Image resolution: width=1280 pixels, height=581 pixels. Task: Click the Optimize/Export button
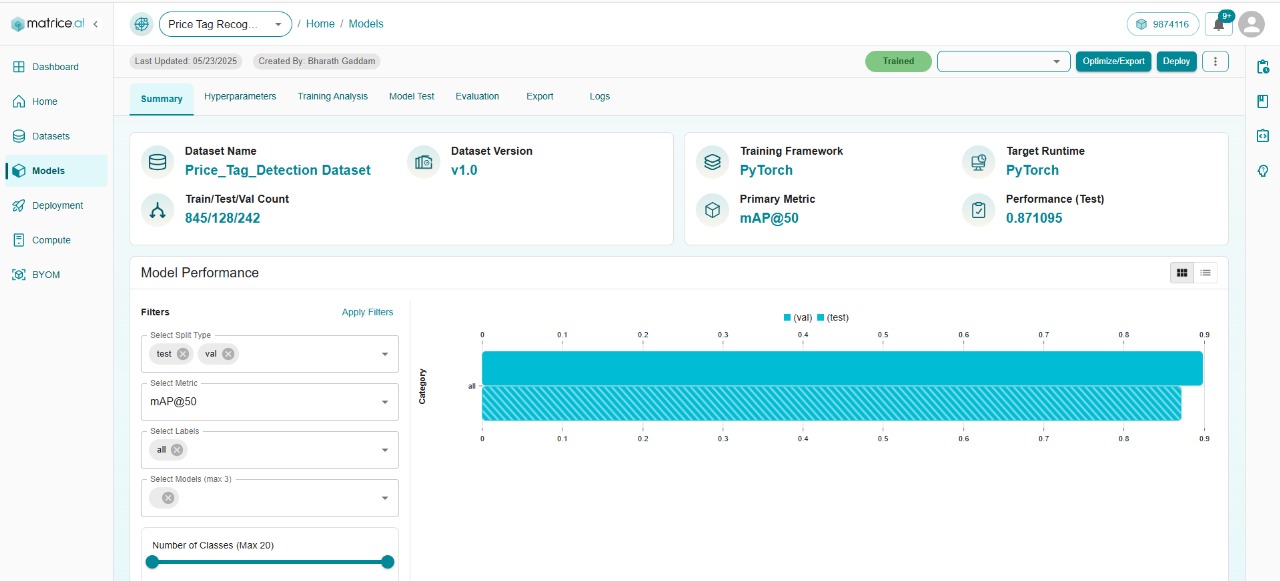(x=1114, y=61)
